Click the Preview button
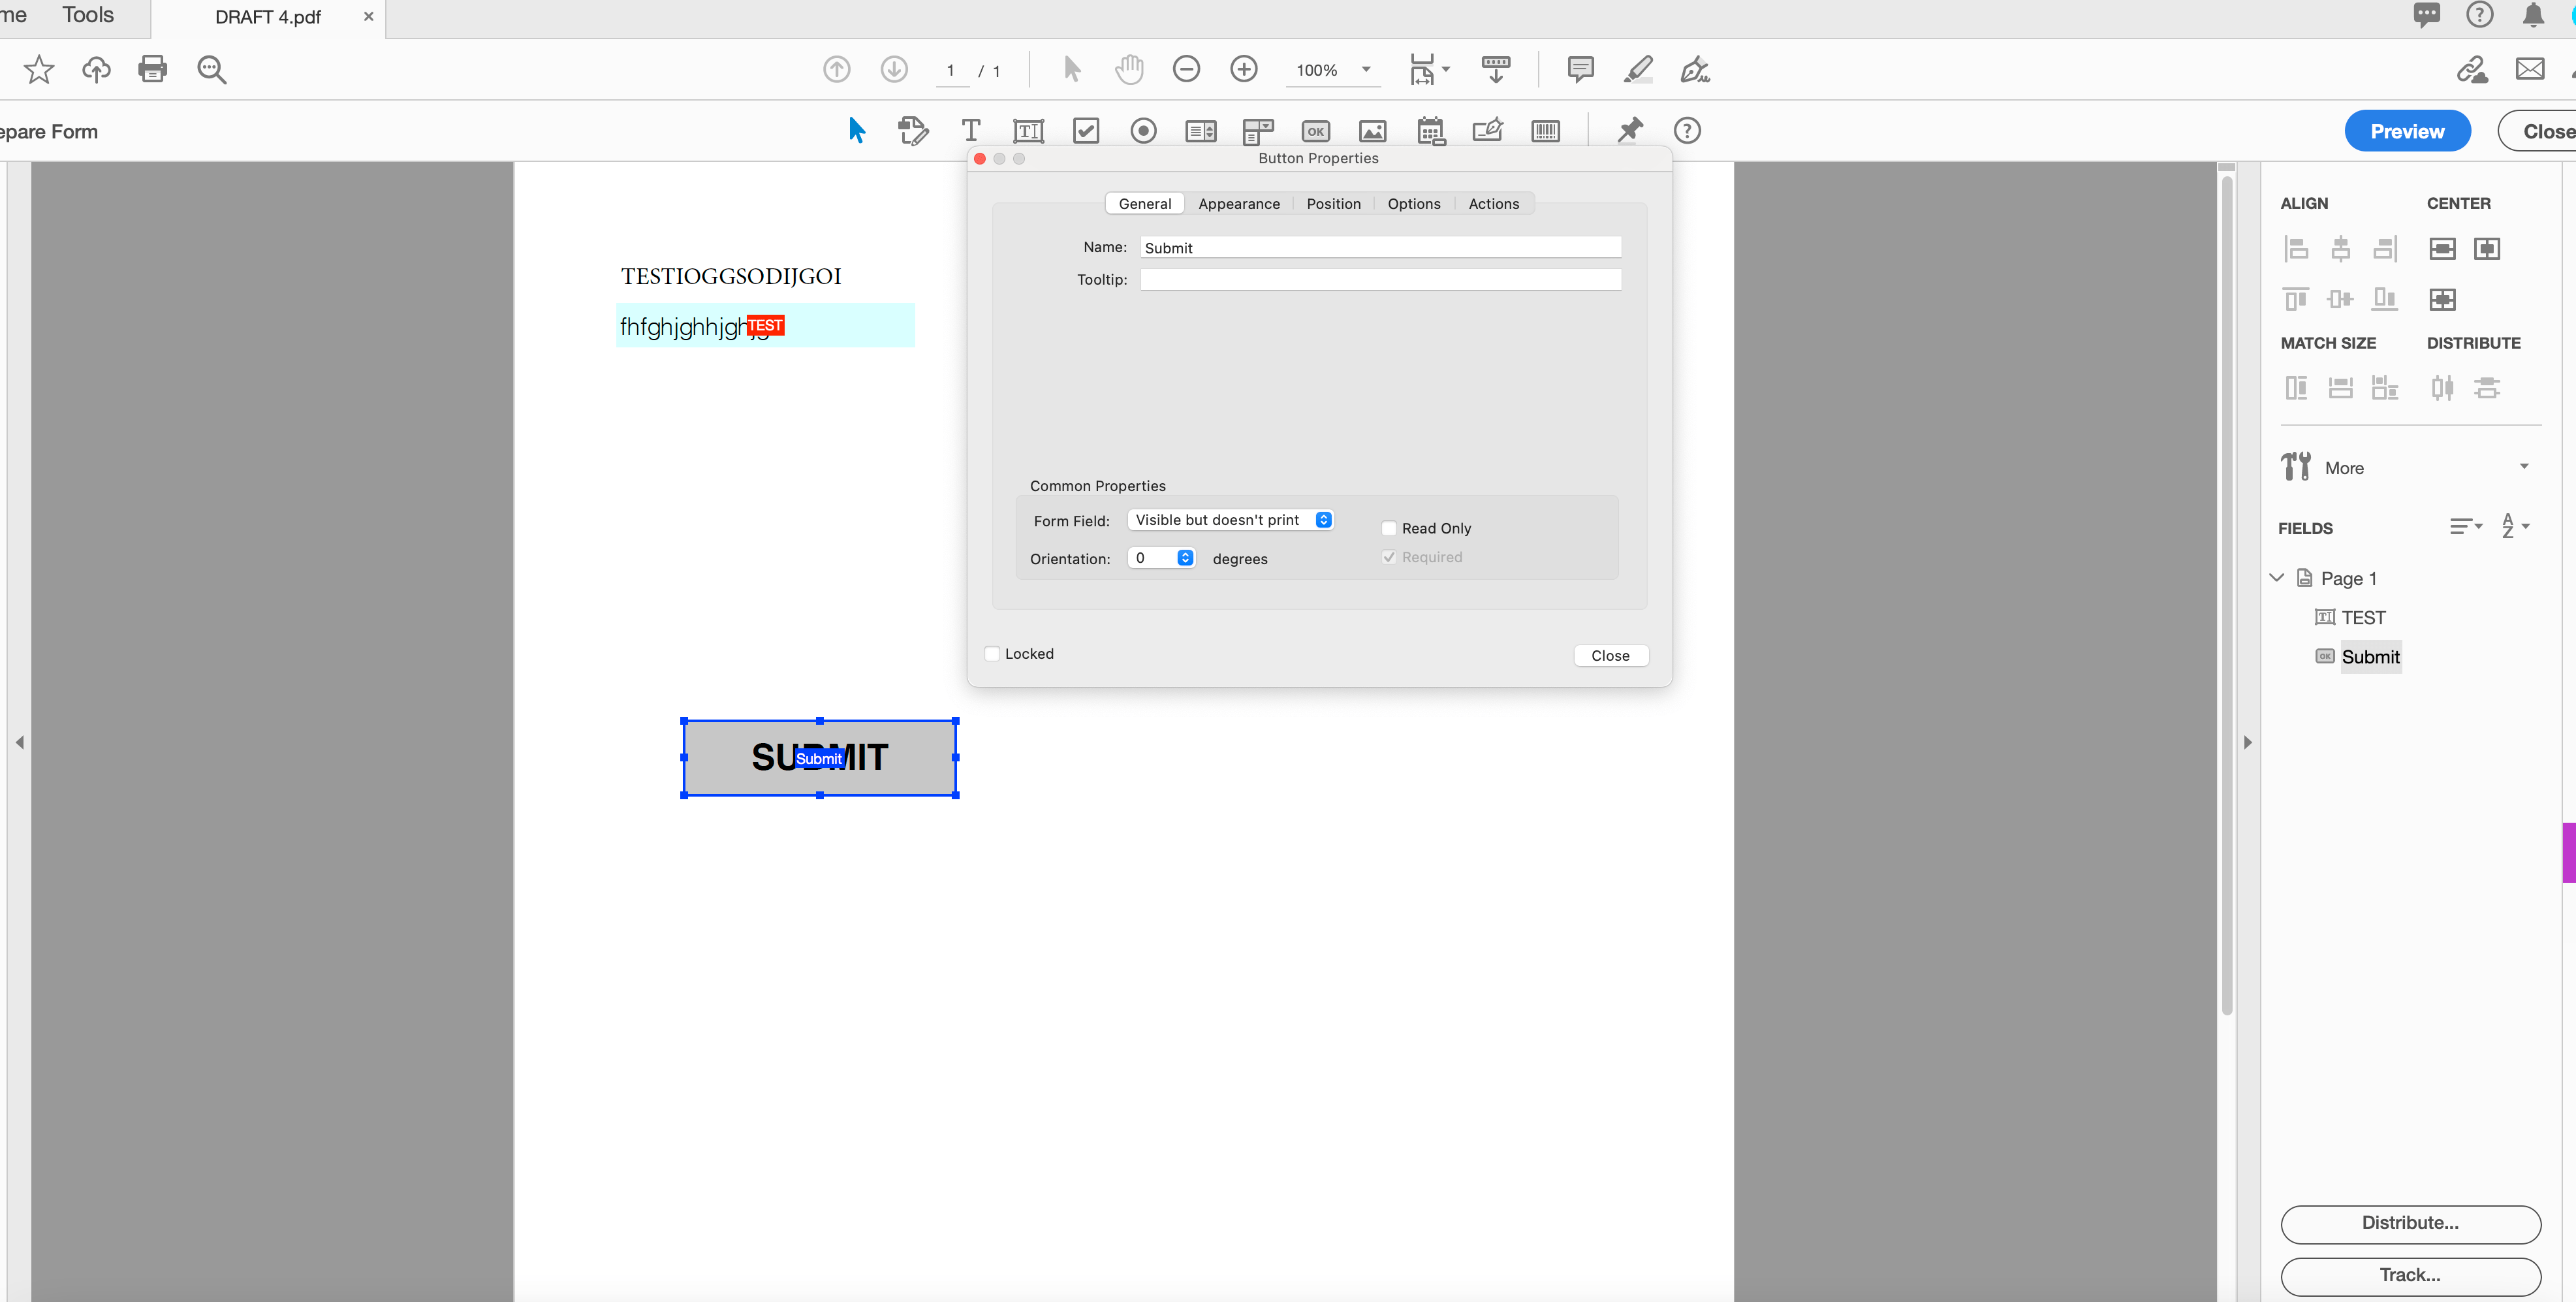This screenshot has width=2576, height=1302. (x=2407, y=131)
